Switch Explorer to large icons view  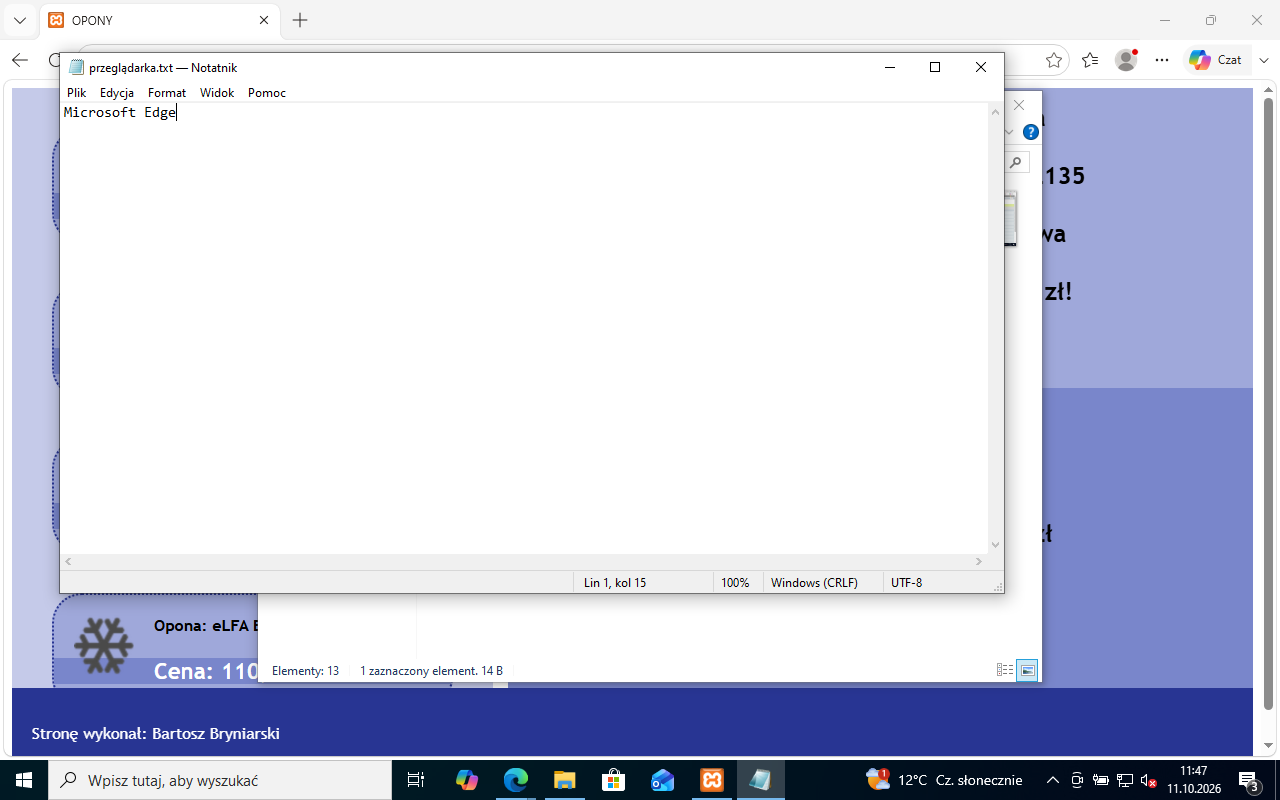[x=1027, y=670]
